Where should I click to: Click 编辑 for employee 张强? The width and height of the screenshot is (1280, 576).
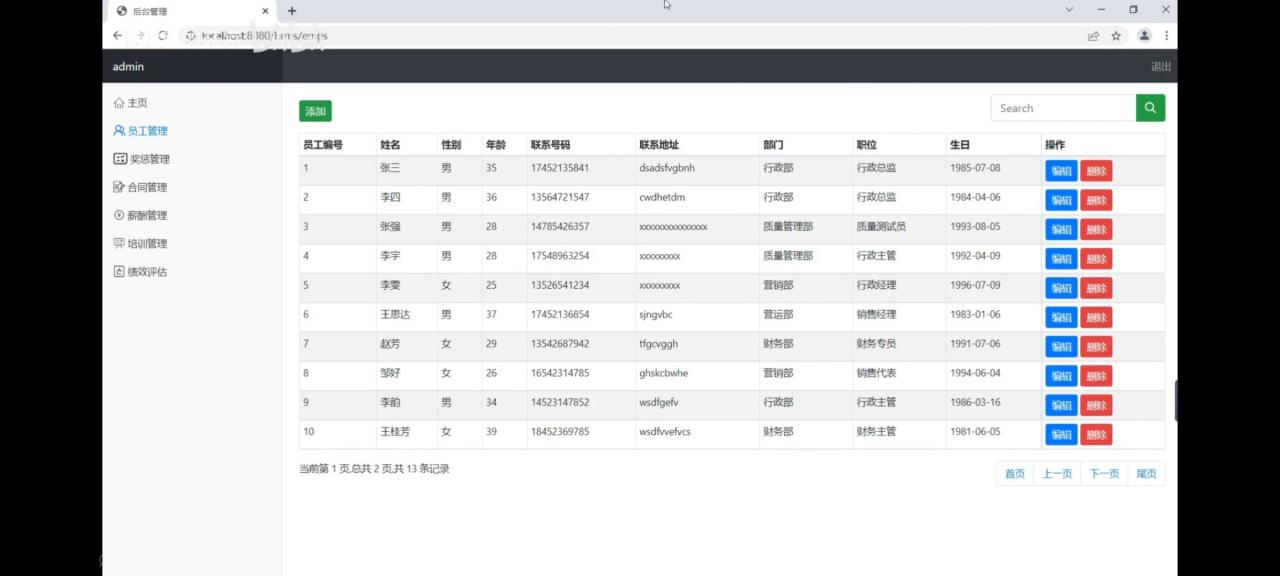click(x=1061, y=229)
